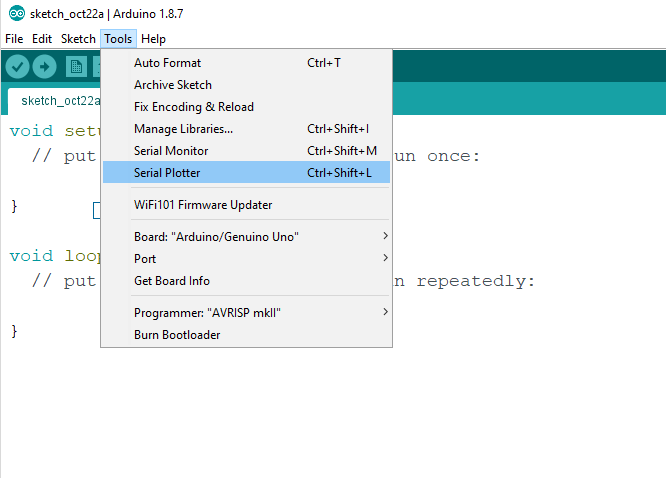Close the open Tools menu

[118, 39]
